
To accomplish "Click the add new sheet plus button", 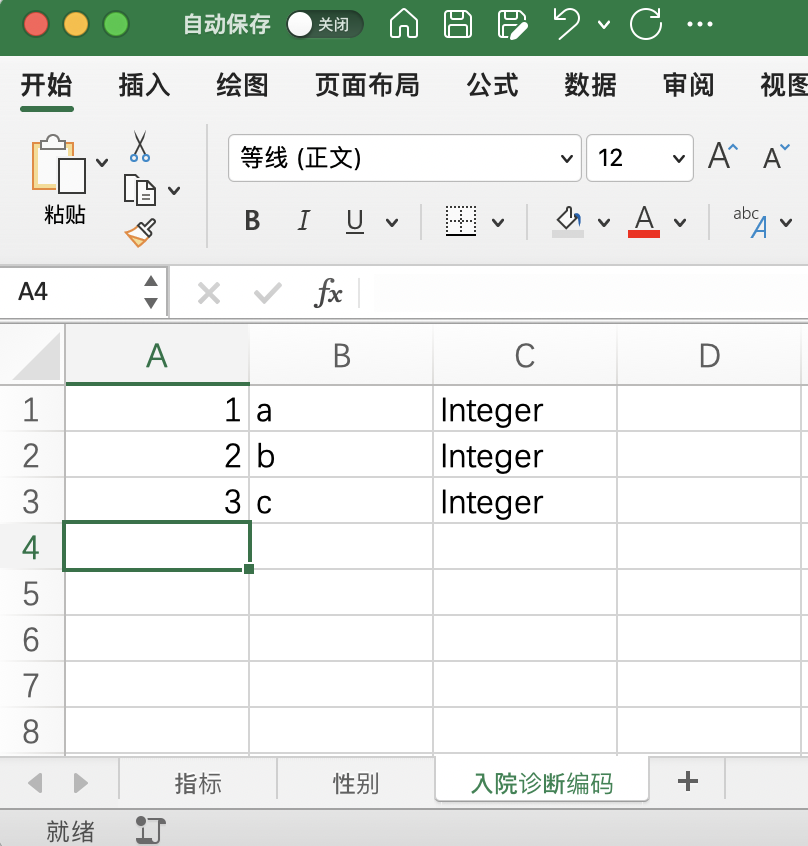I will pyautogui.click(x=687, y=782).
